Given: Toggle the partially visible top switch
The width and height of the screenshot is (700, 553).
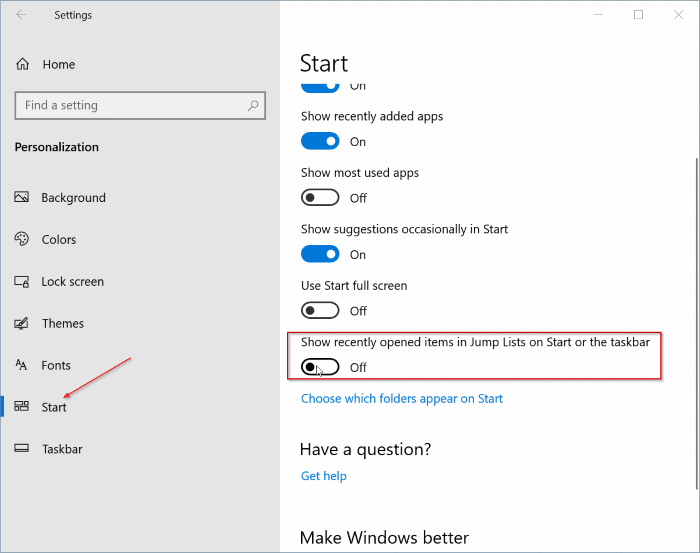Looking at the screenshot, I should coord(320,88).
